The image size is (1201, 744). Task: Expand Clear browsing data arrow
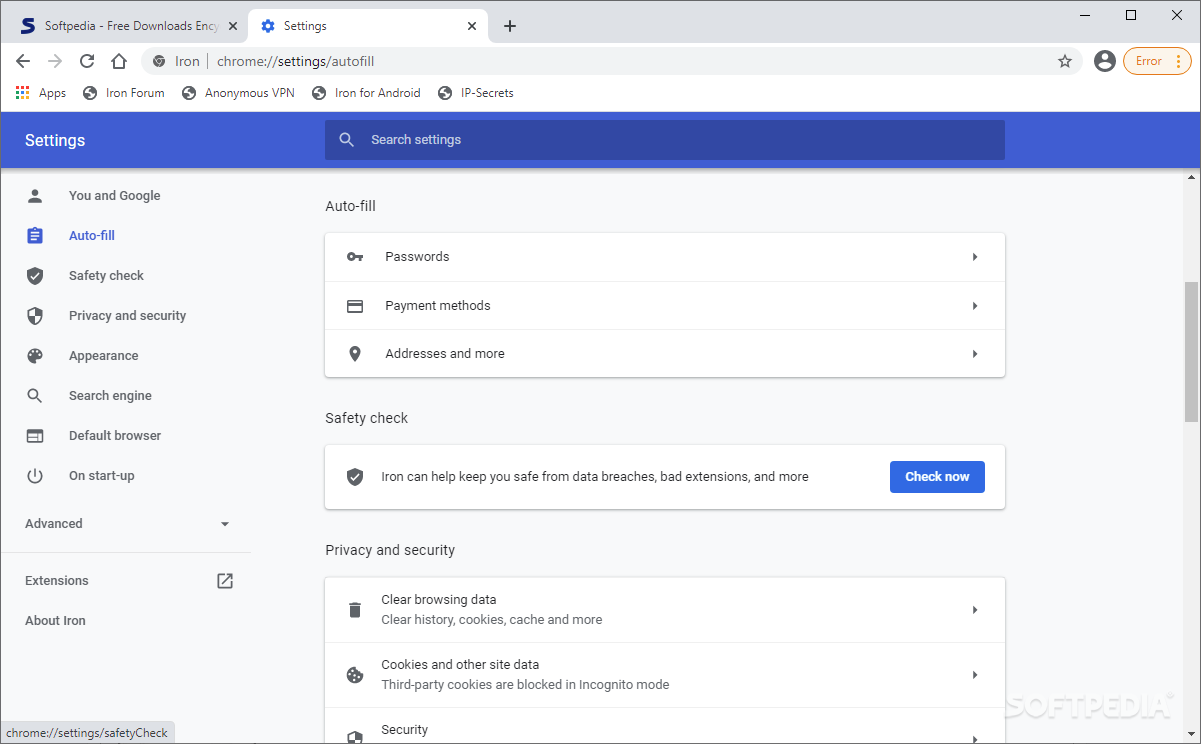tap(975, 610)
